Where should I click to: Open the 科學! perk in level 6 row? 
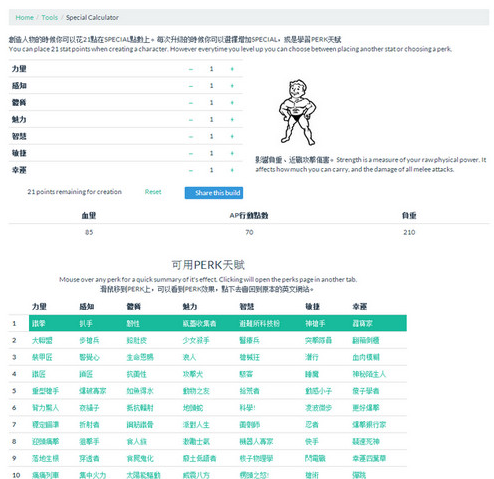coord(248,408)
